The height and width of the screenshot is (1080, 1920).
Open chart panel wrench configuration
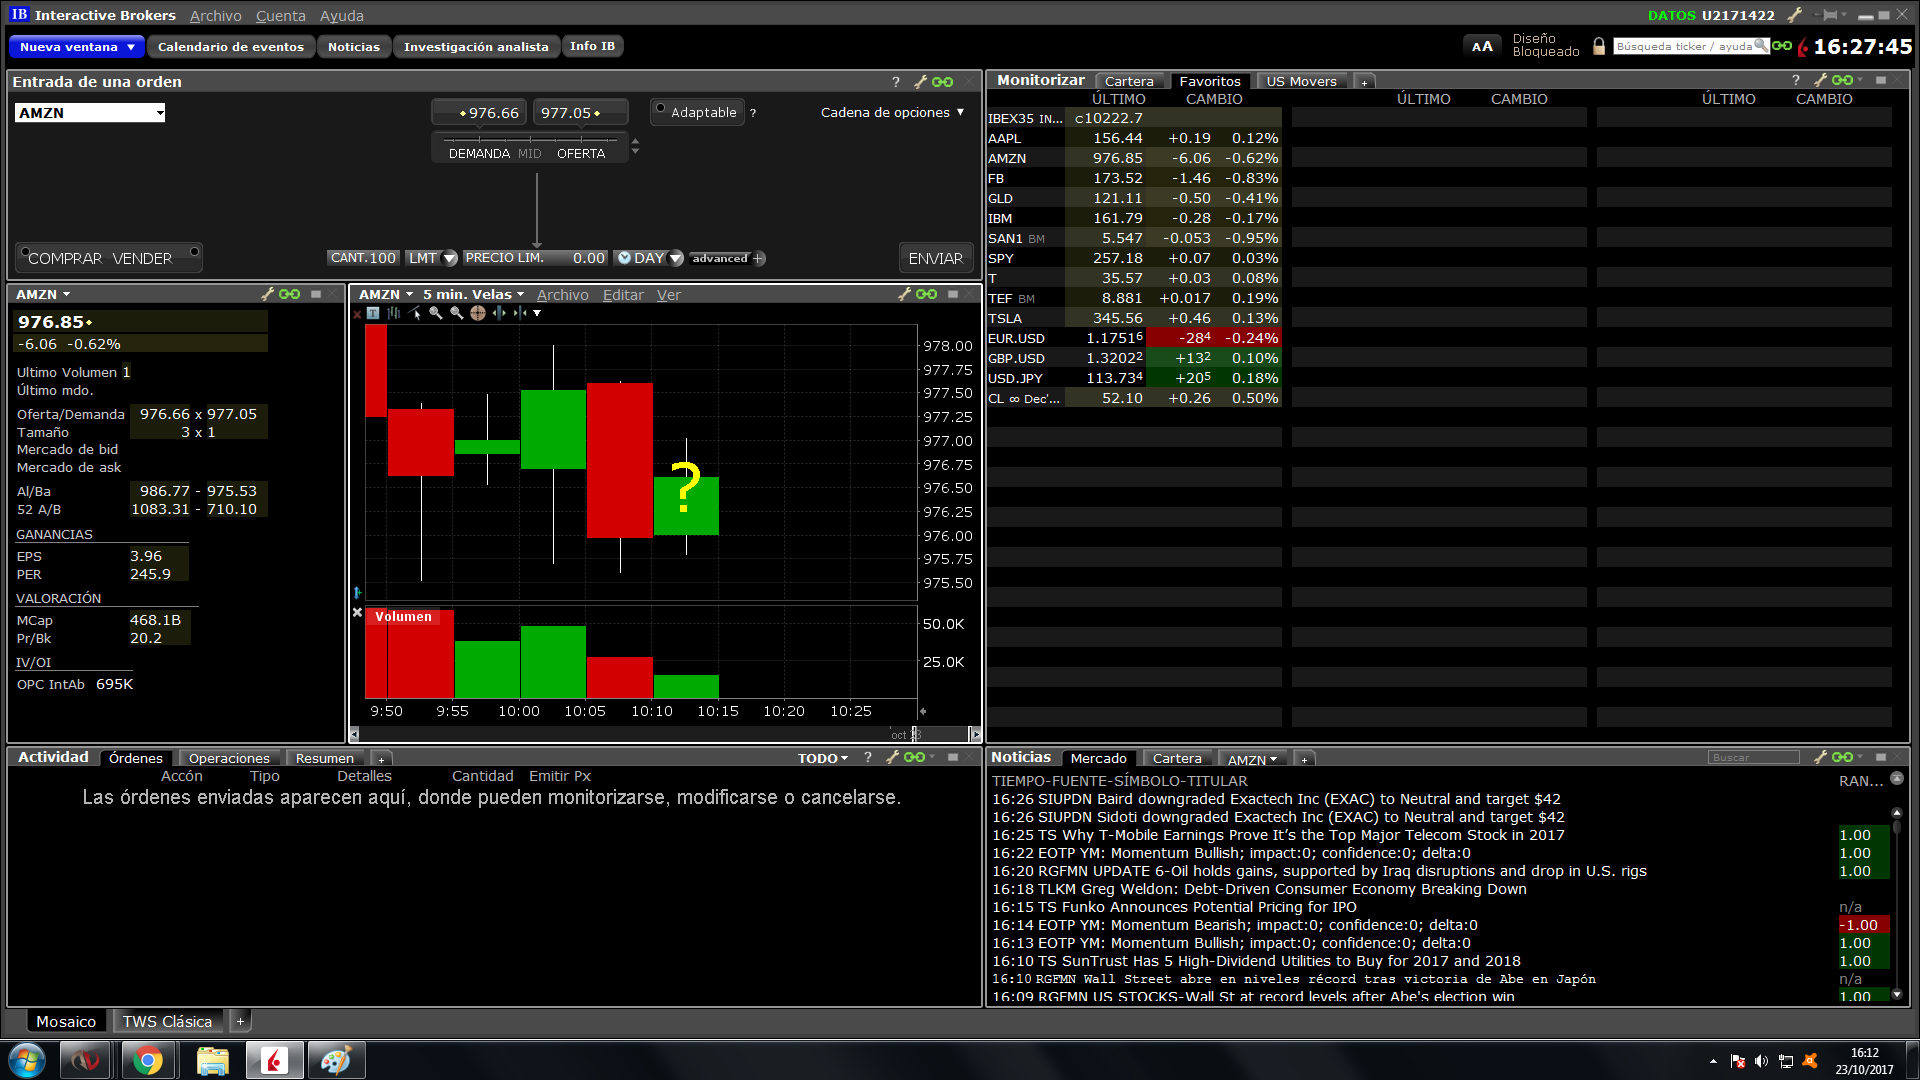(905, 294)
